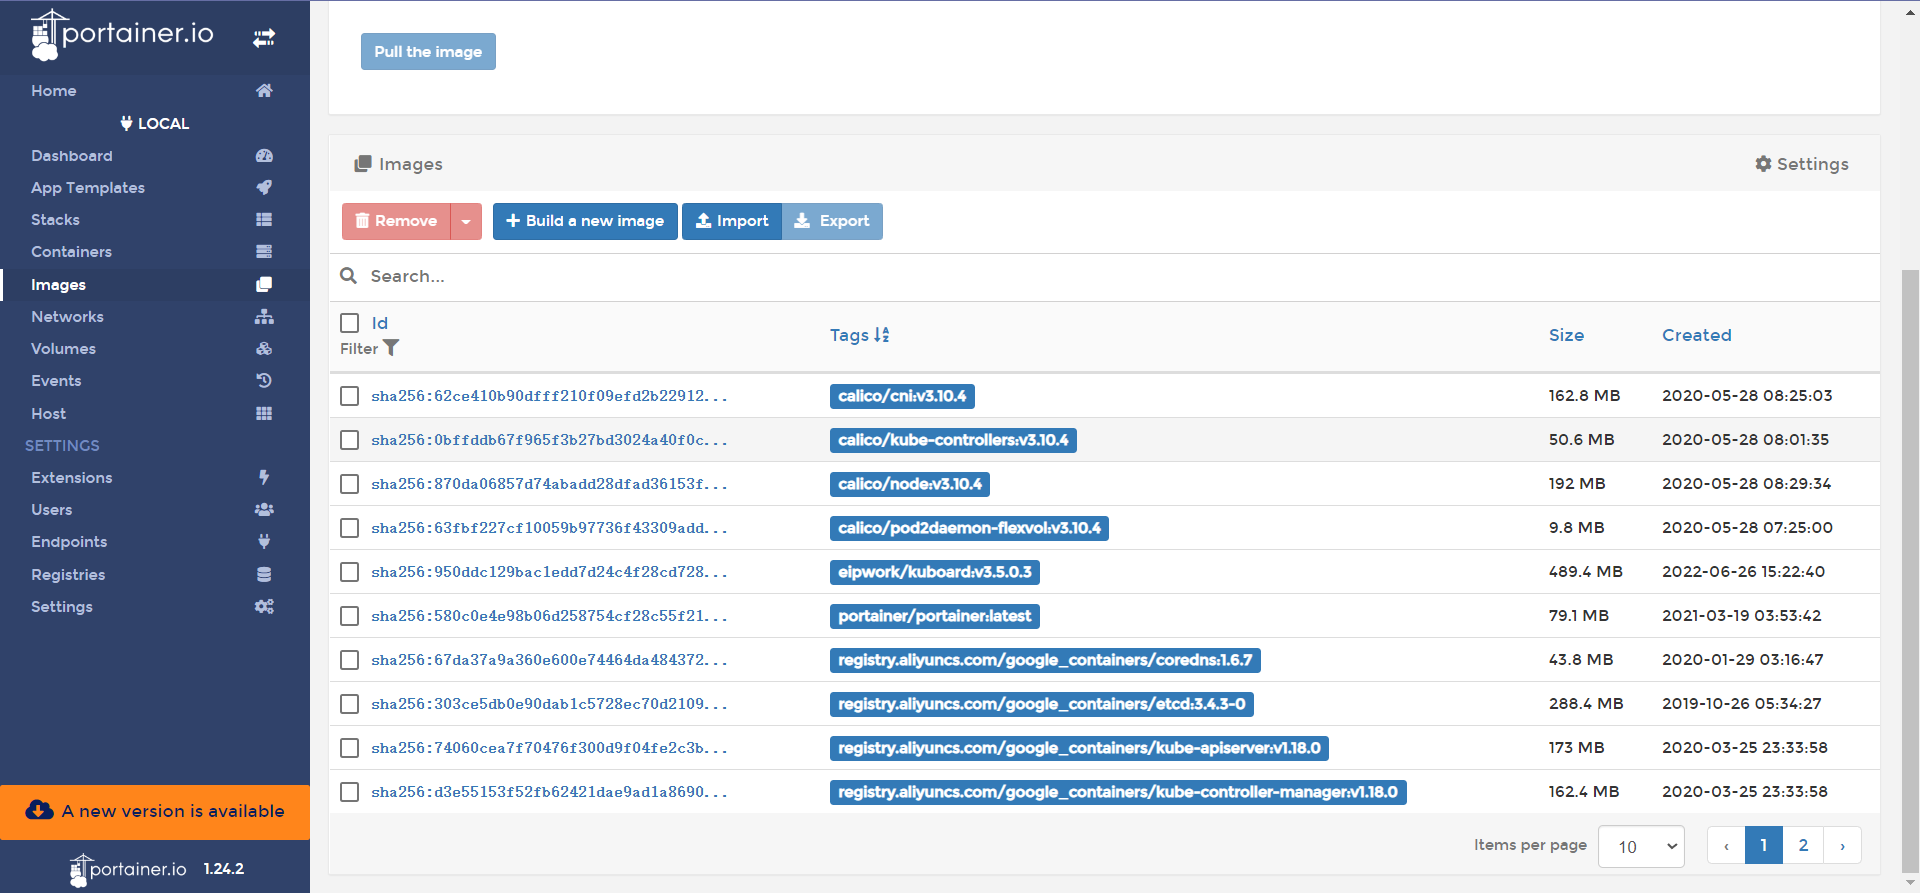Image resolution: width=1920 pixels, height=893 pixels.
Task: Click the kube-controller-manager:v1.18.0 tag
Action: pyautogui.click(x=1118, y=792)
